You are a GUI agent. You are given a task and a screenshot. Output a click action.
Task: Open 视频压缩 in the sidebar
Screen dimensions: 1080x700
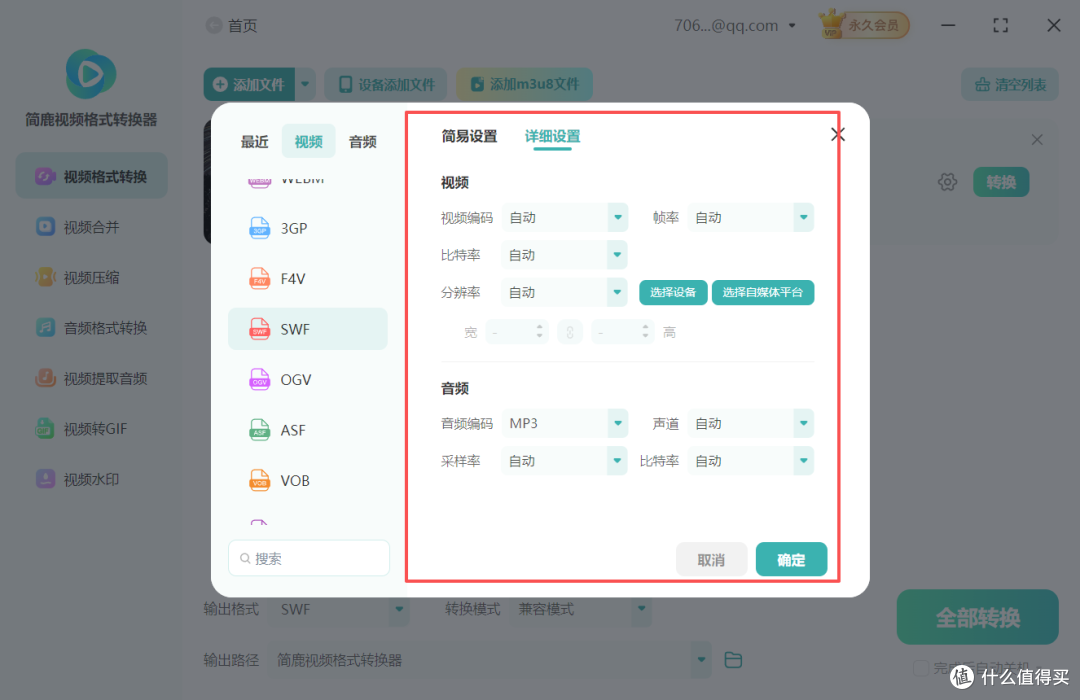click(x=92, y=277)
